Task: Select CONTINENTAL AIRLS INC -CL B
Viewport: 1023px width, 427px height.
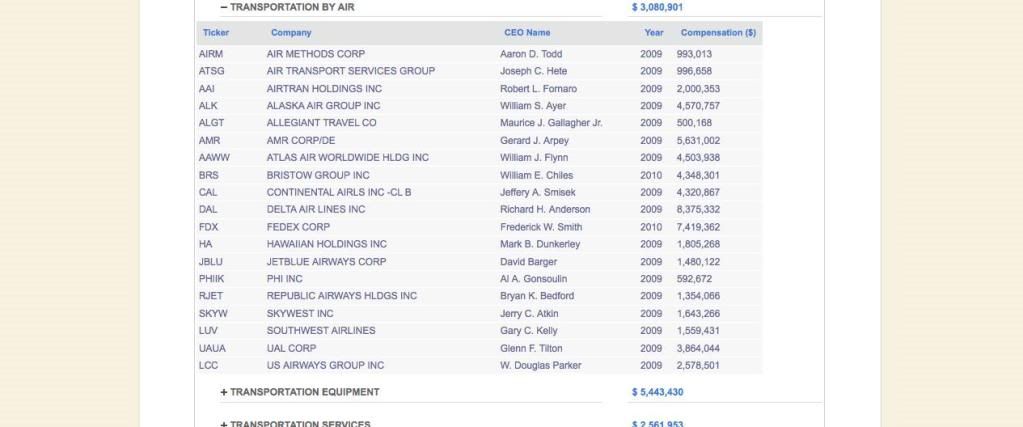Action: click(339, 192)
